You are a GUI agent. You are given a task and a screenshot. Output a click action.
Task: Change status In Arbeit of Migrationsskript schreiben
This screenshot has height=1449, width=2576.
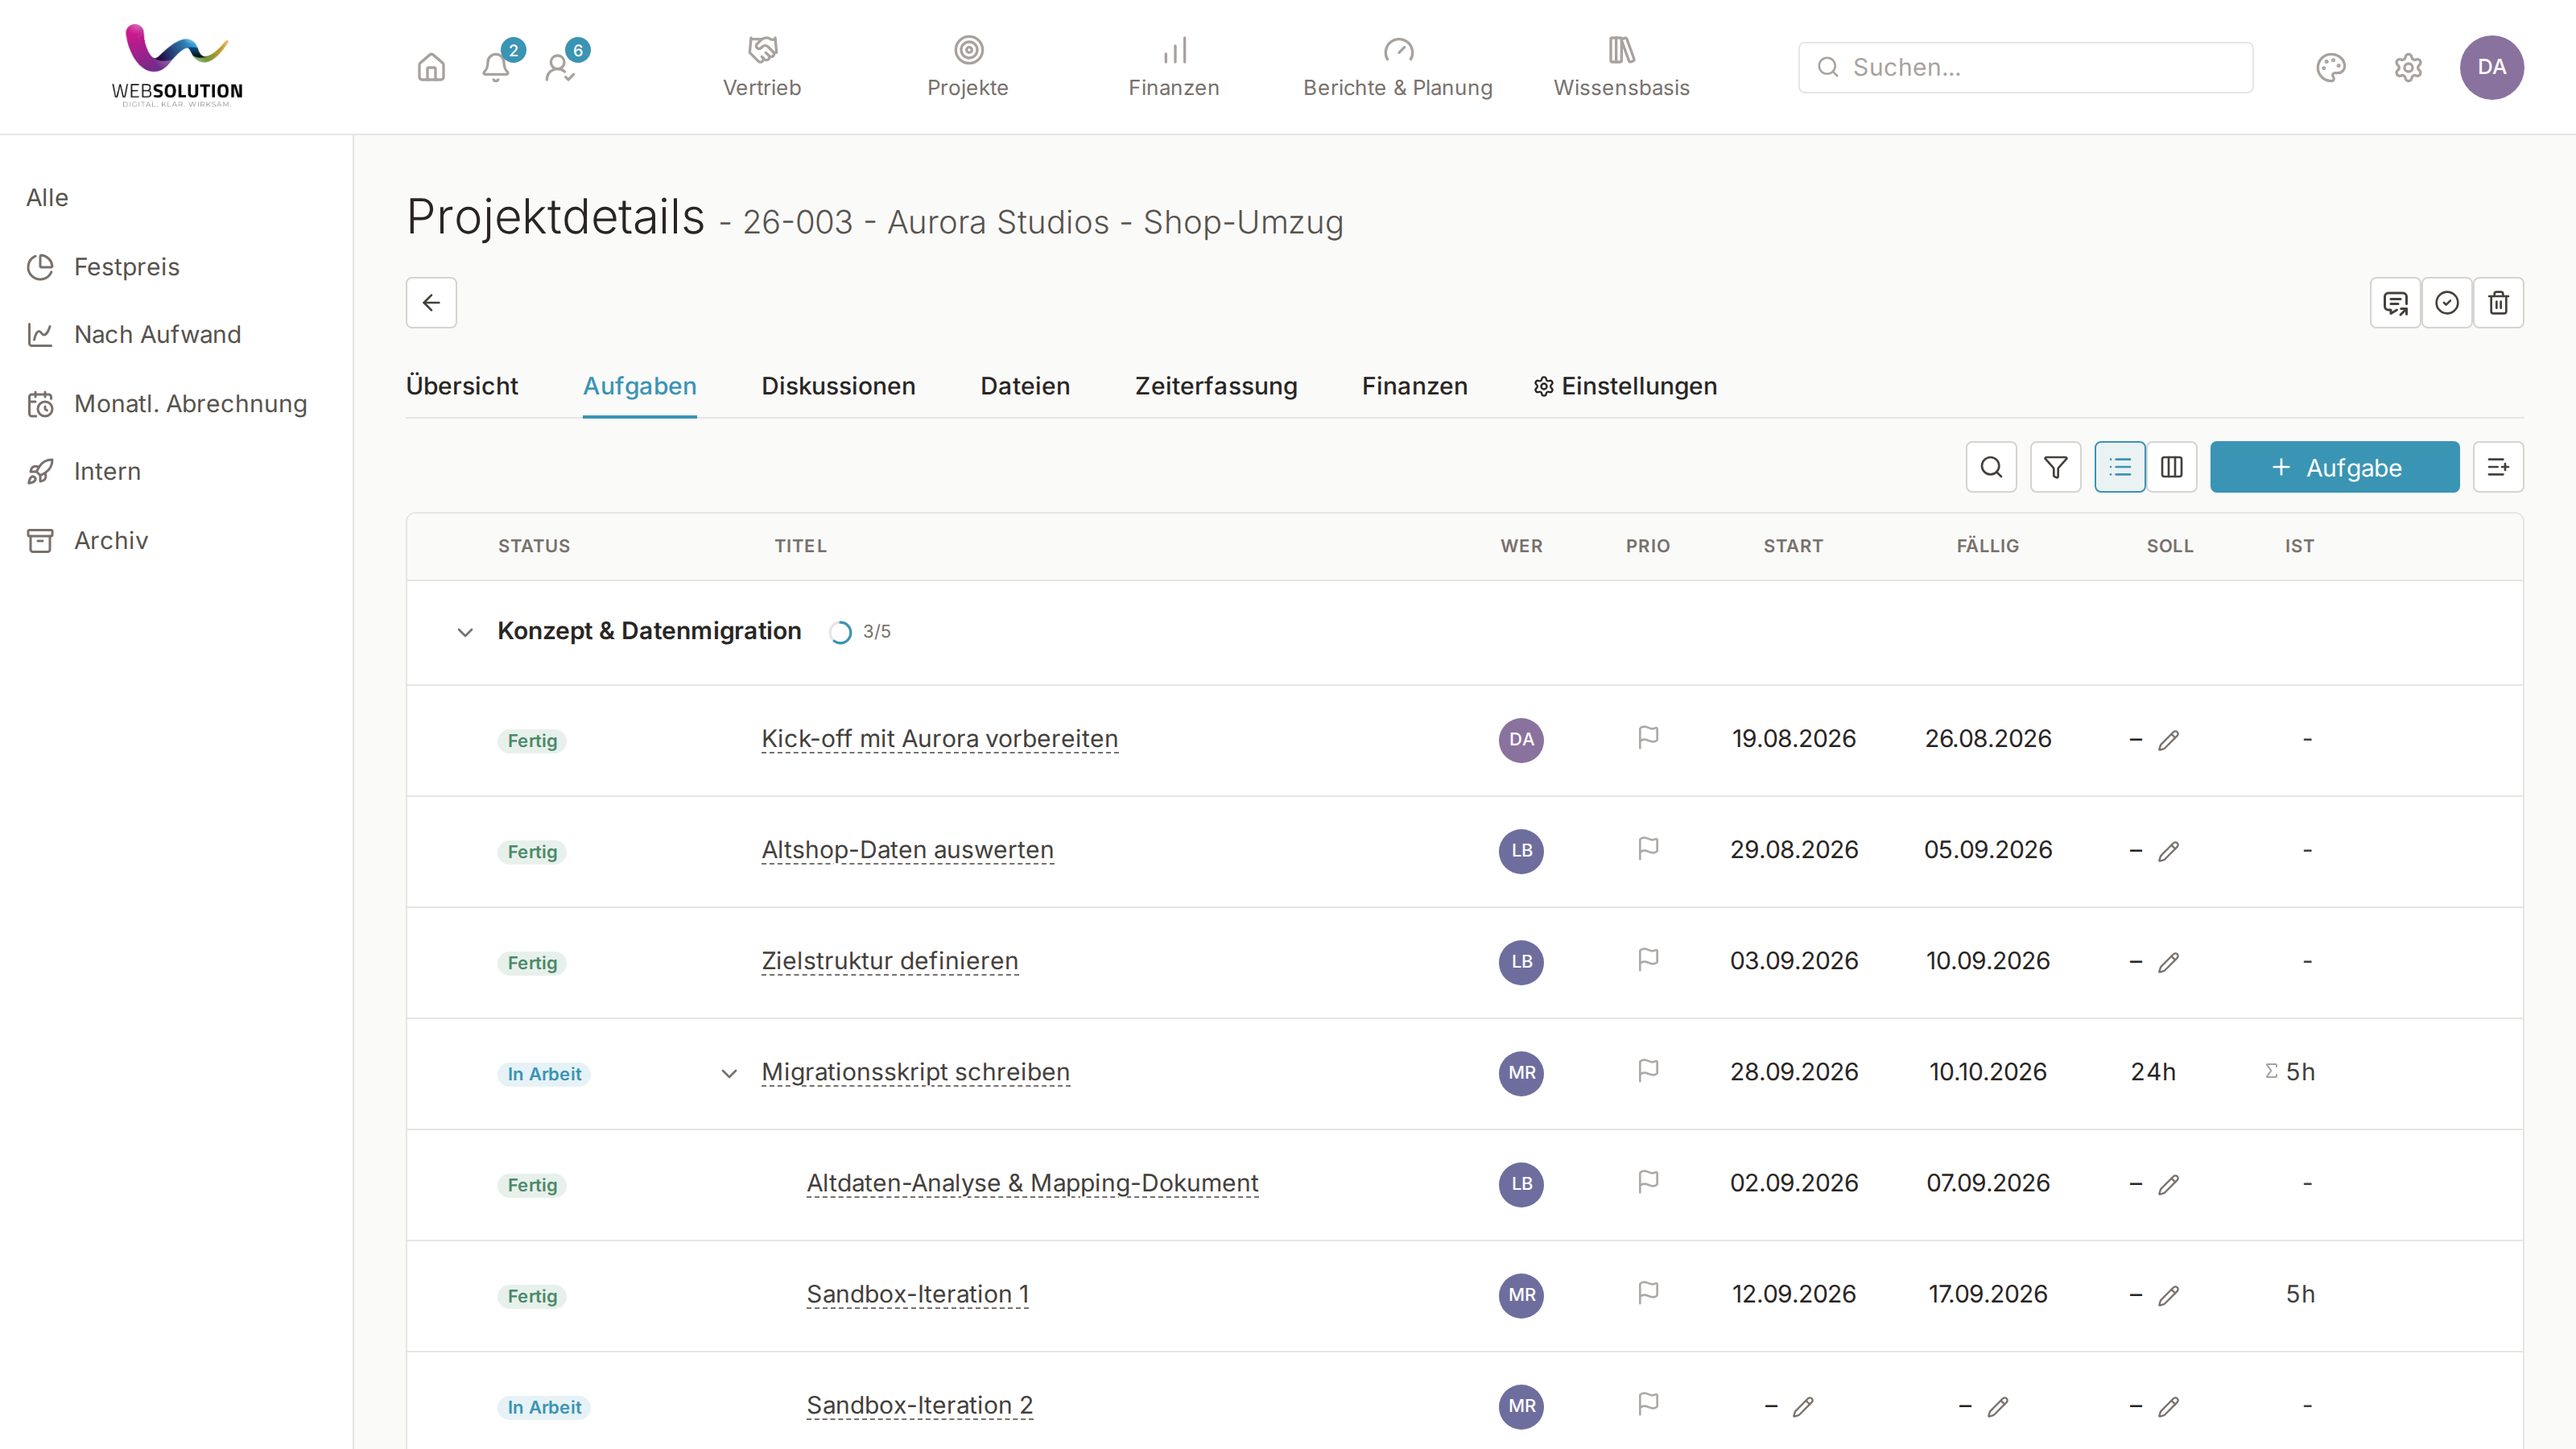coord(544,1074)
